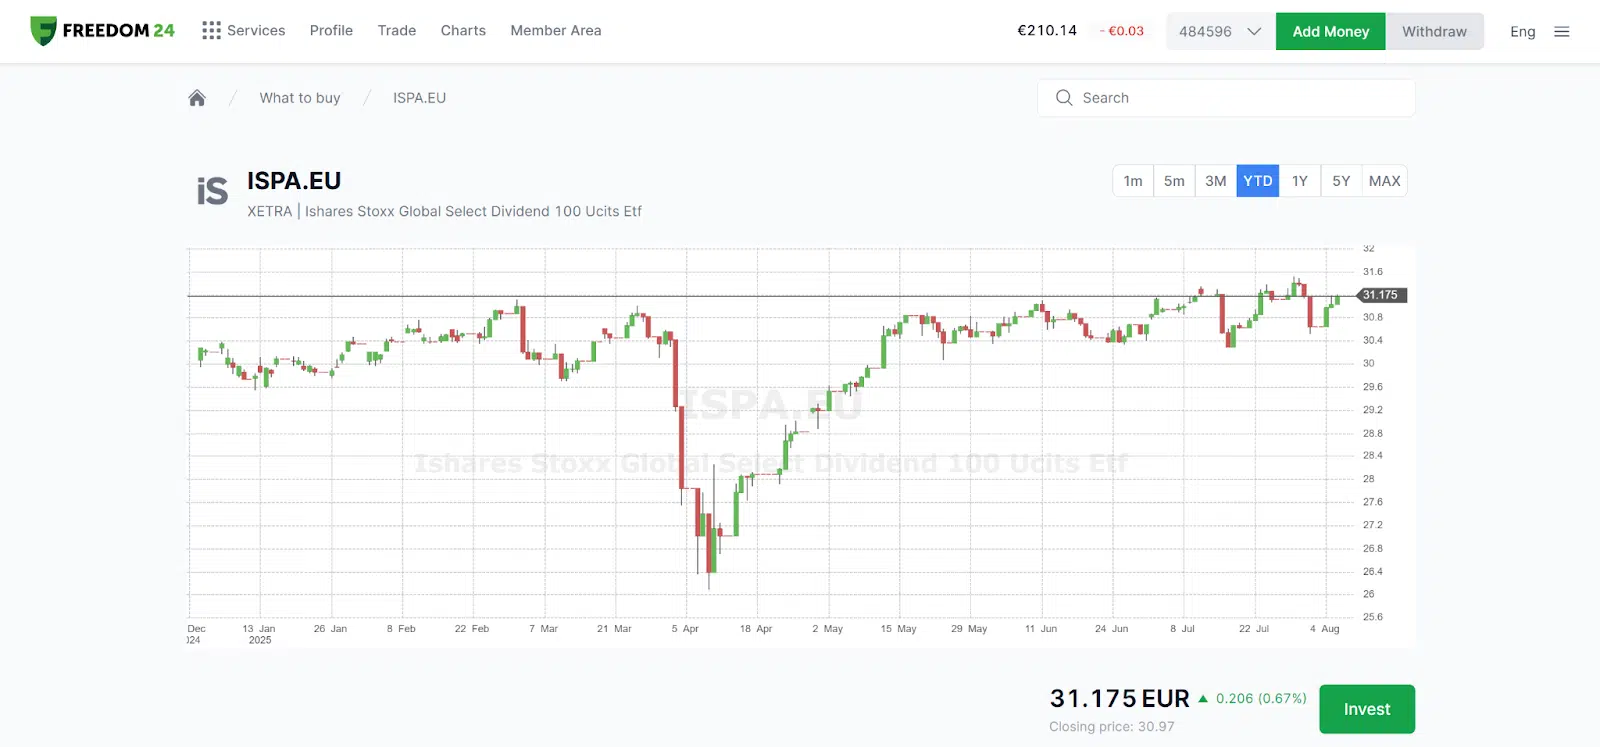The width and height of the screenshot is (1600, 747).
Task: Open the Services grid icon
Action: (x=211, y=31)
